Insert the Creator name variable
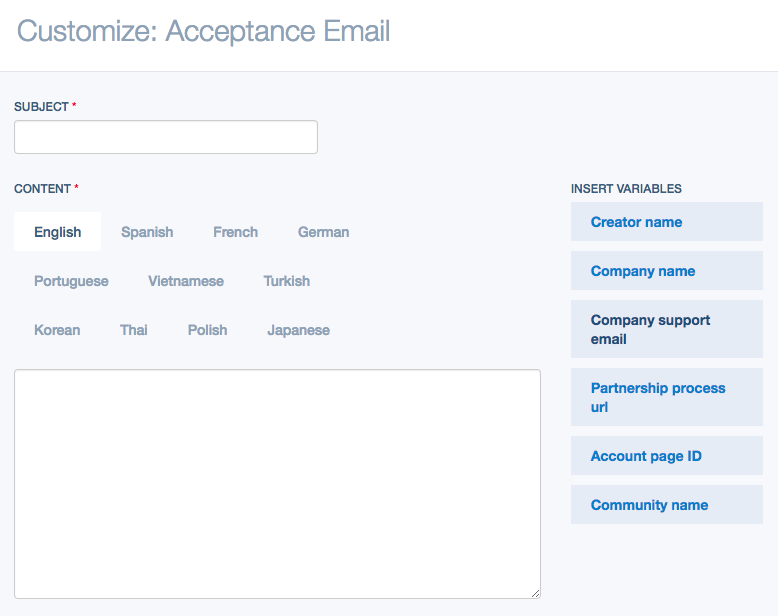This screenshot has width=778, height=616. (x=667, y=222)
